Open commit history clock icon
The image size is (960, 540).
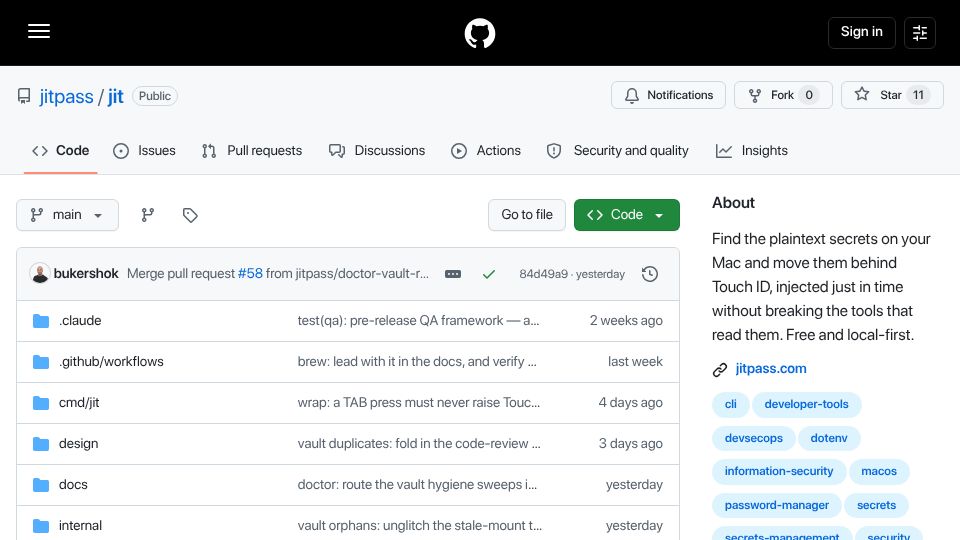click(650, 274)
